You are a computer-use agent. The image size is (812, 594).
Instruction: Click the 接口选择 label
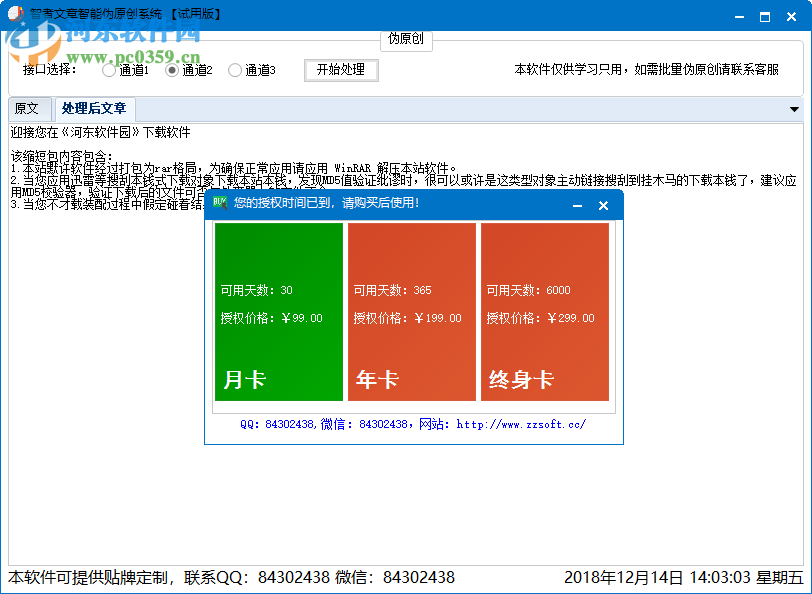click(x=50, y=69)
